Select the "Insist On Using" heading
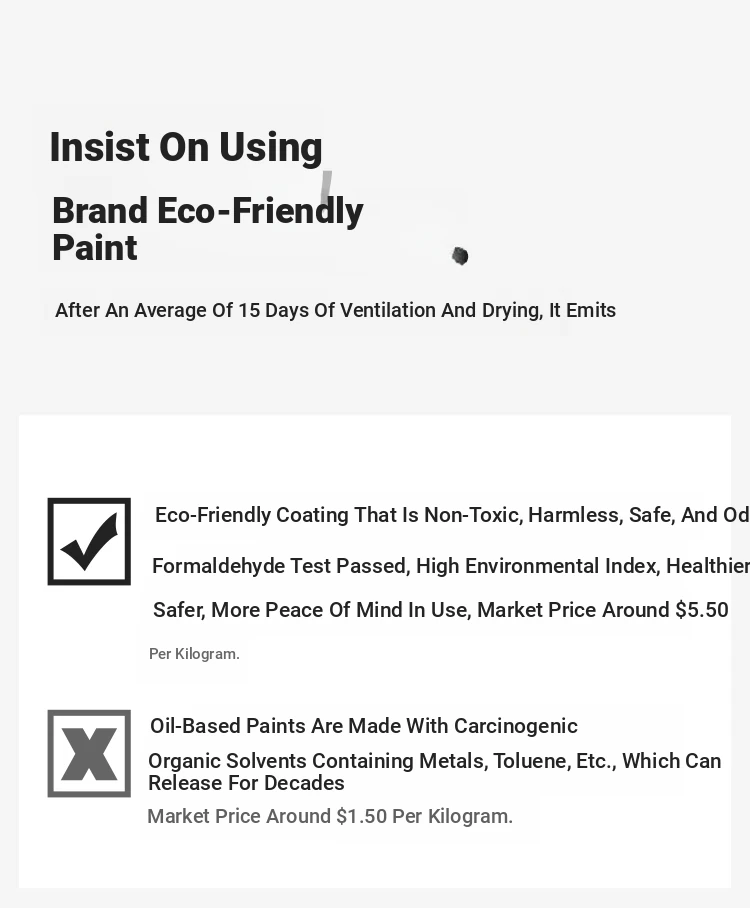This screenshot has height=908, width=750. (x=186, y=147)
